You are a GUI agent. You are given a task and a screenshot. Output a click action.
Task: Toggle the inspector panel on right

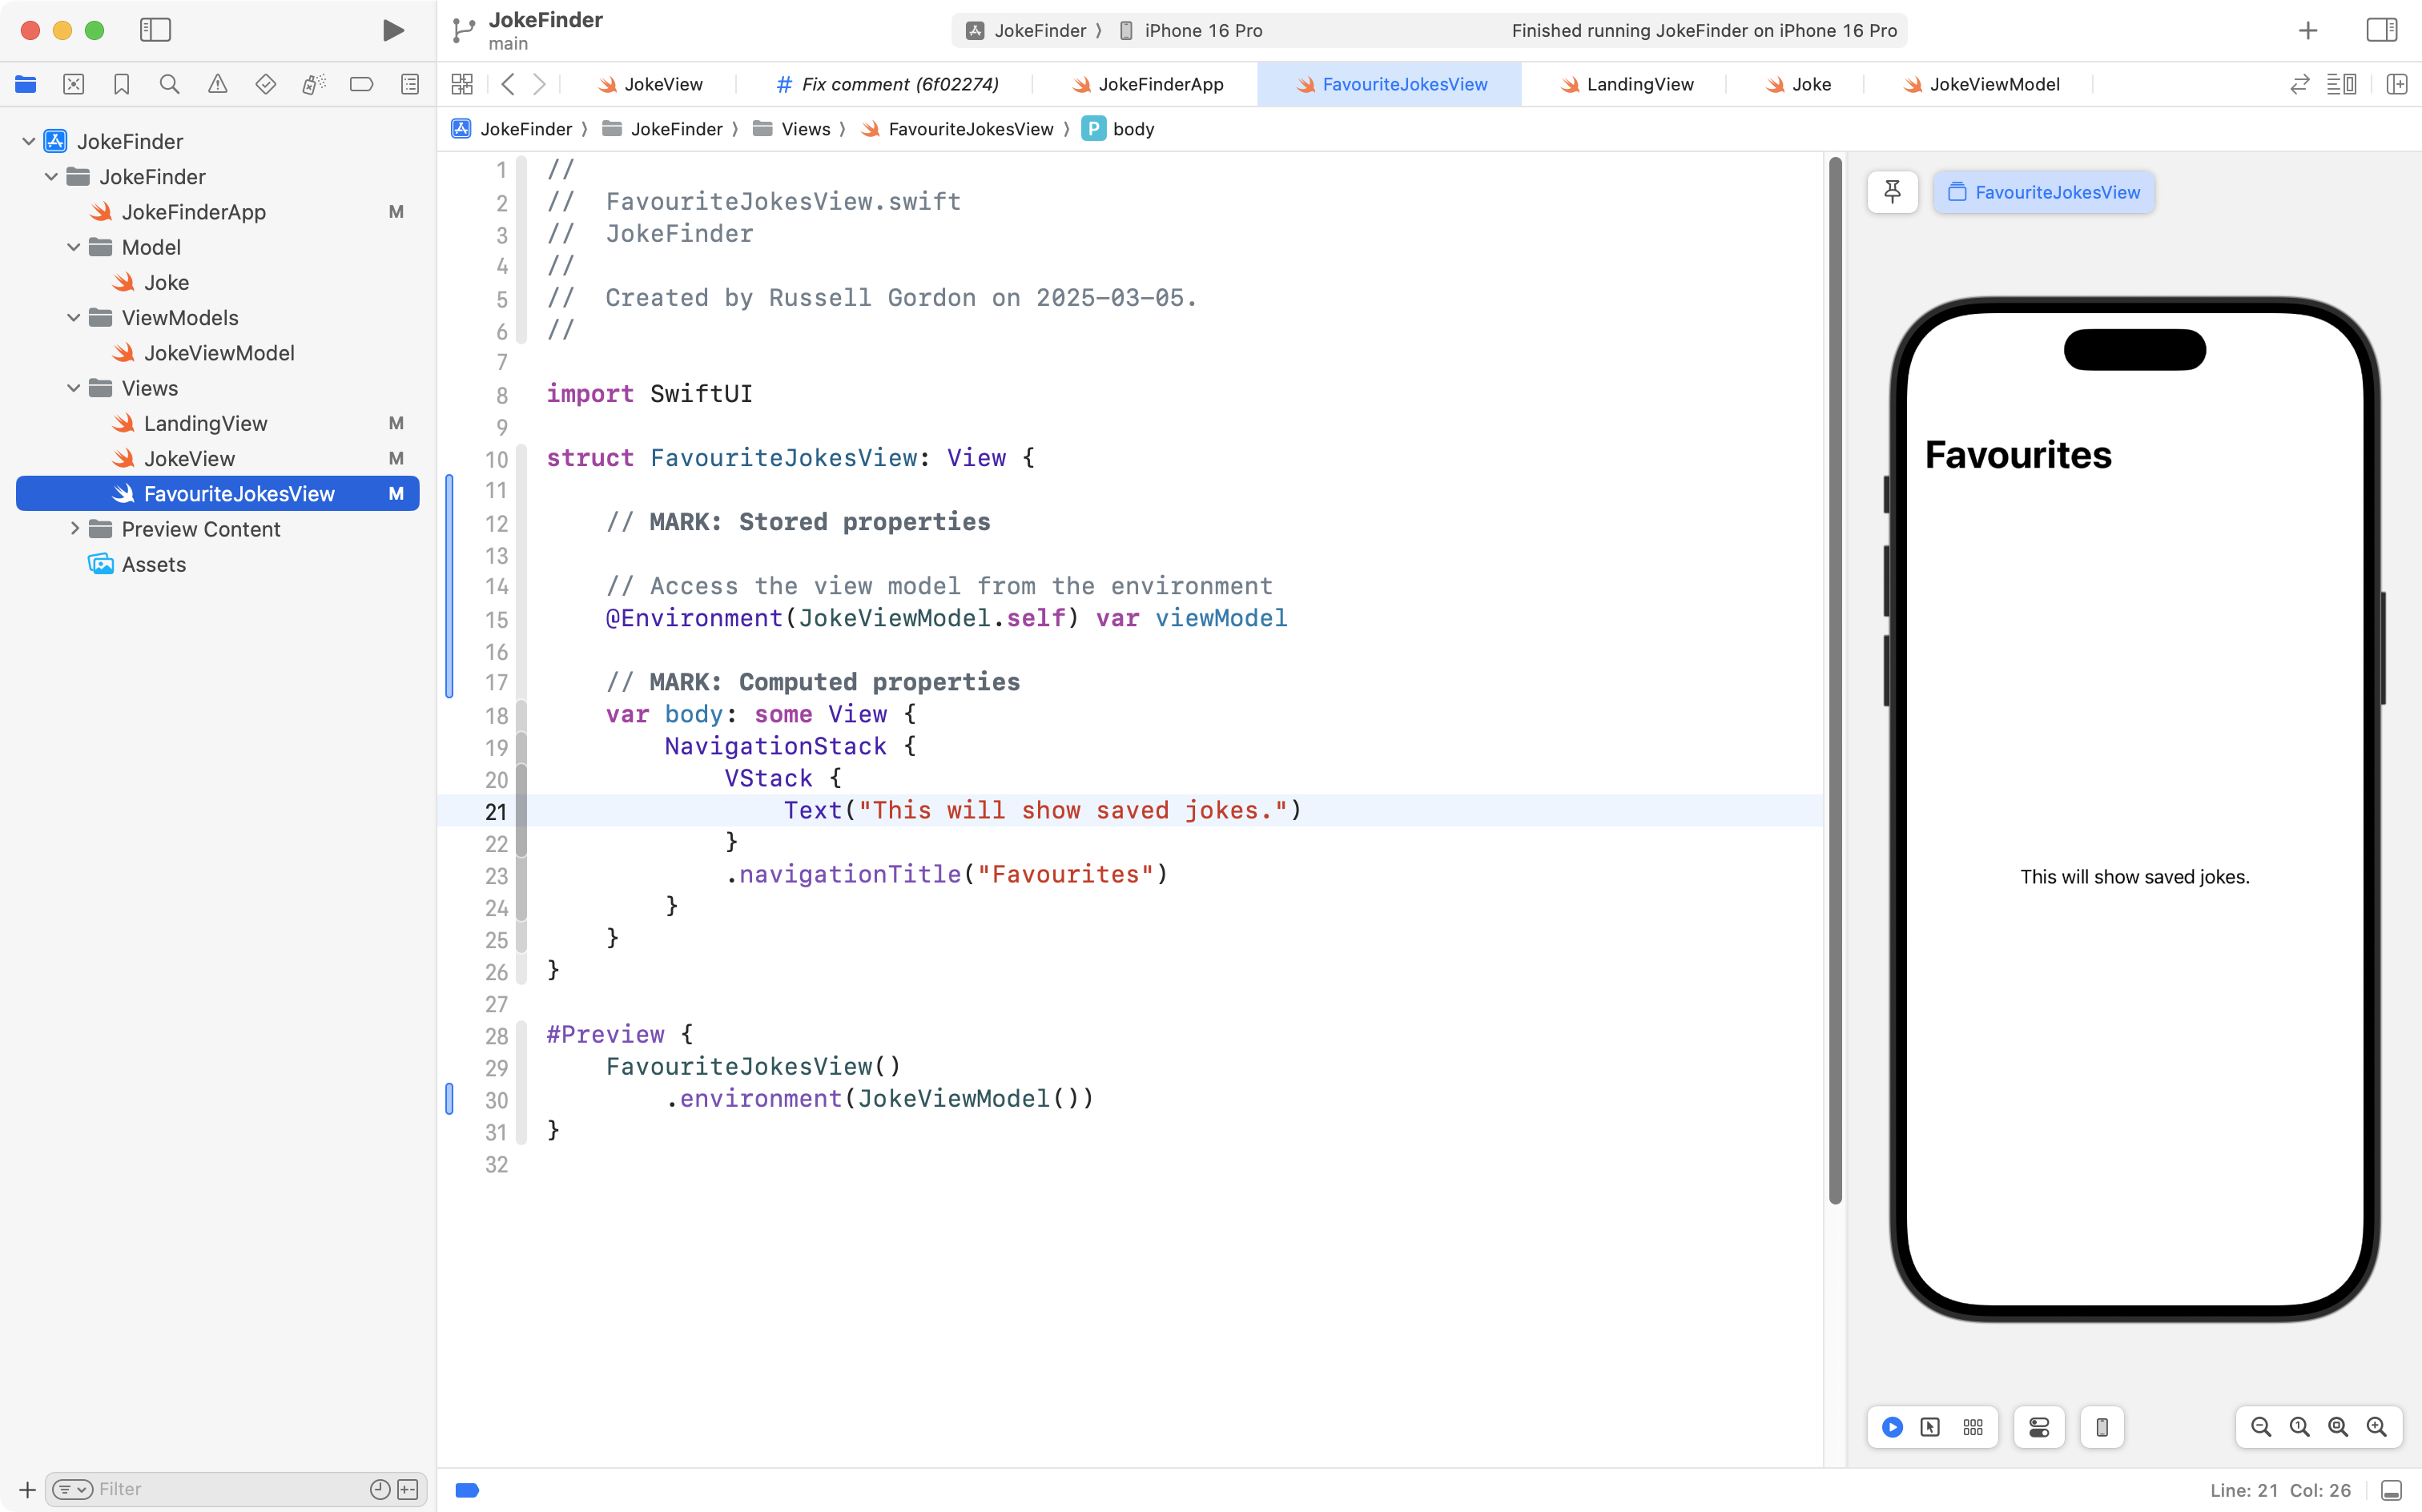[x=2381, y=30]
